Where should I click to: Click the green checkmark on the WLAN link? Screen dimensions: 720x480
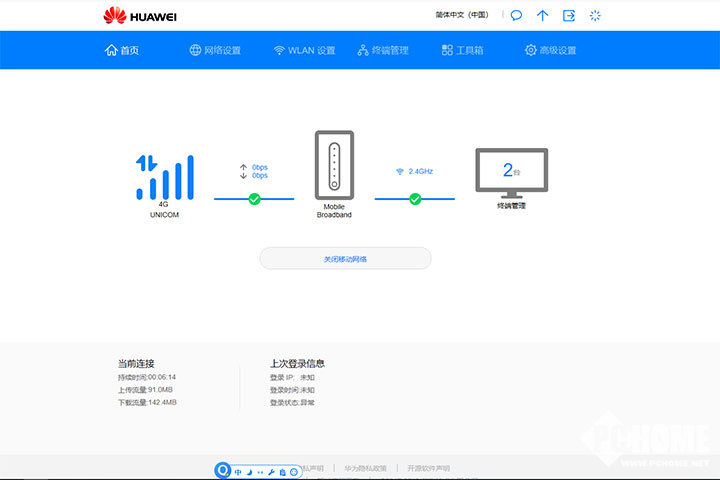(x=415, y=199)
